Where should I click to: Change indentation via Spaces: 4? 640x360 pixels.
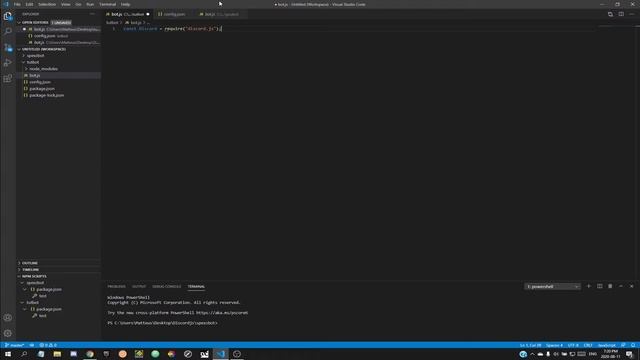pos(554,345)
